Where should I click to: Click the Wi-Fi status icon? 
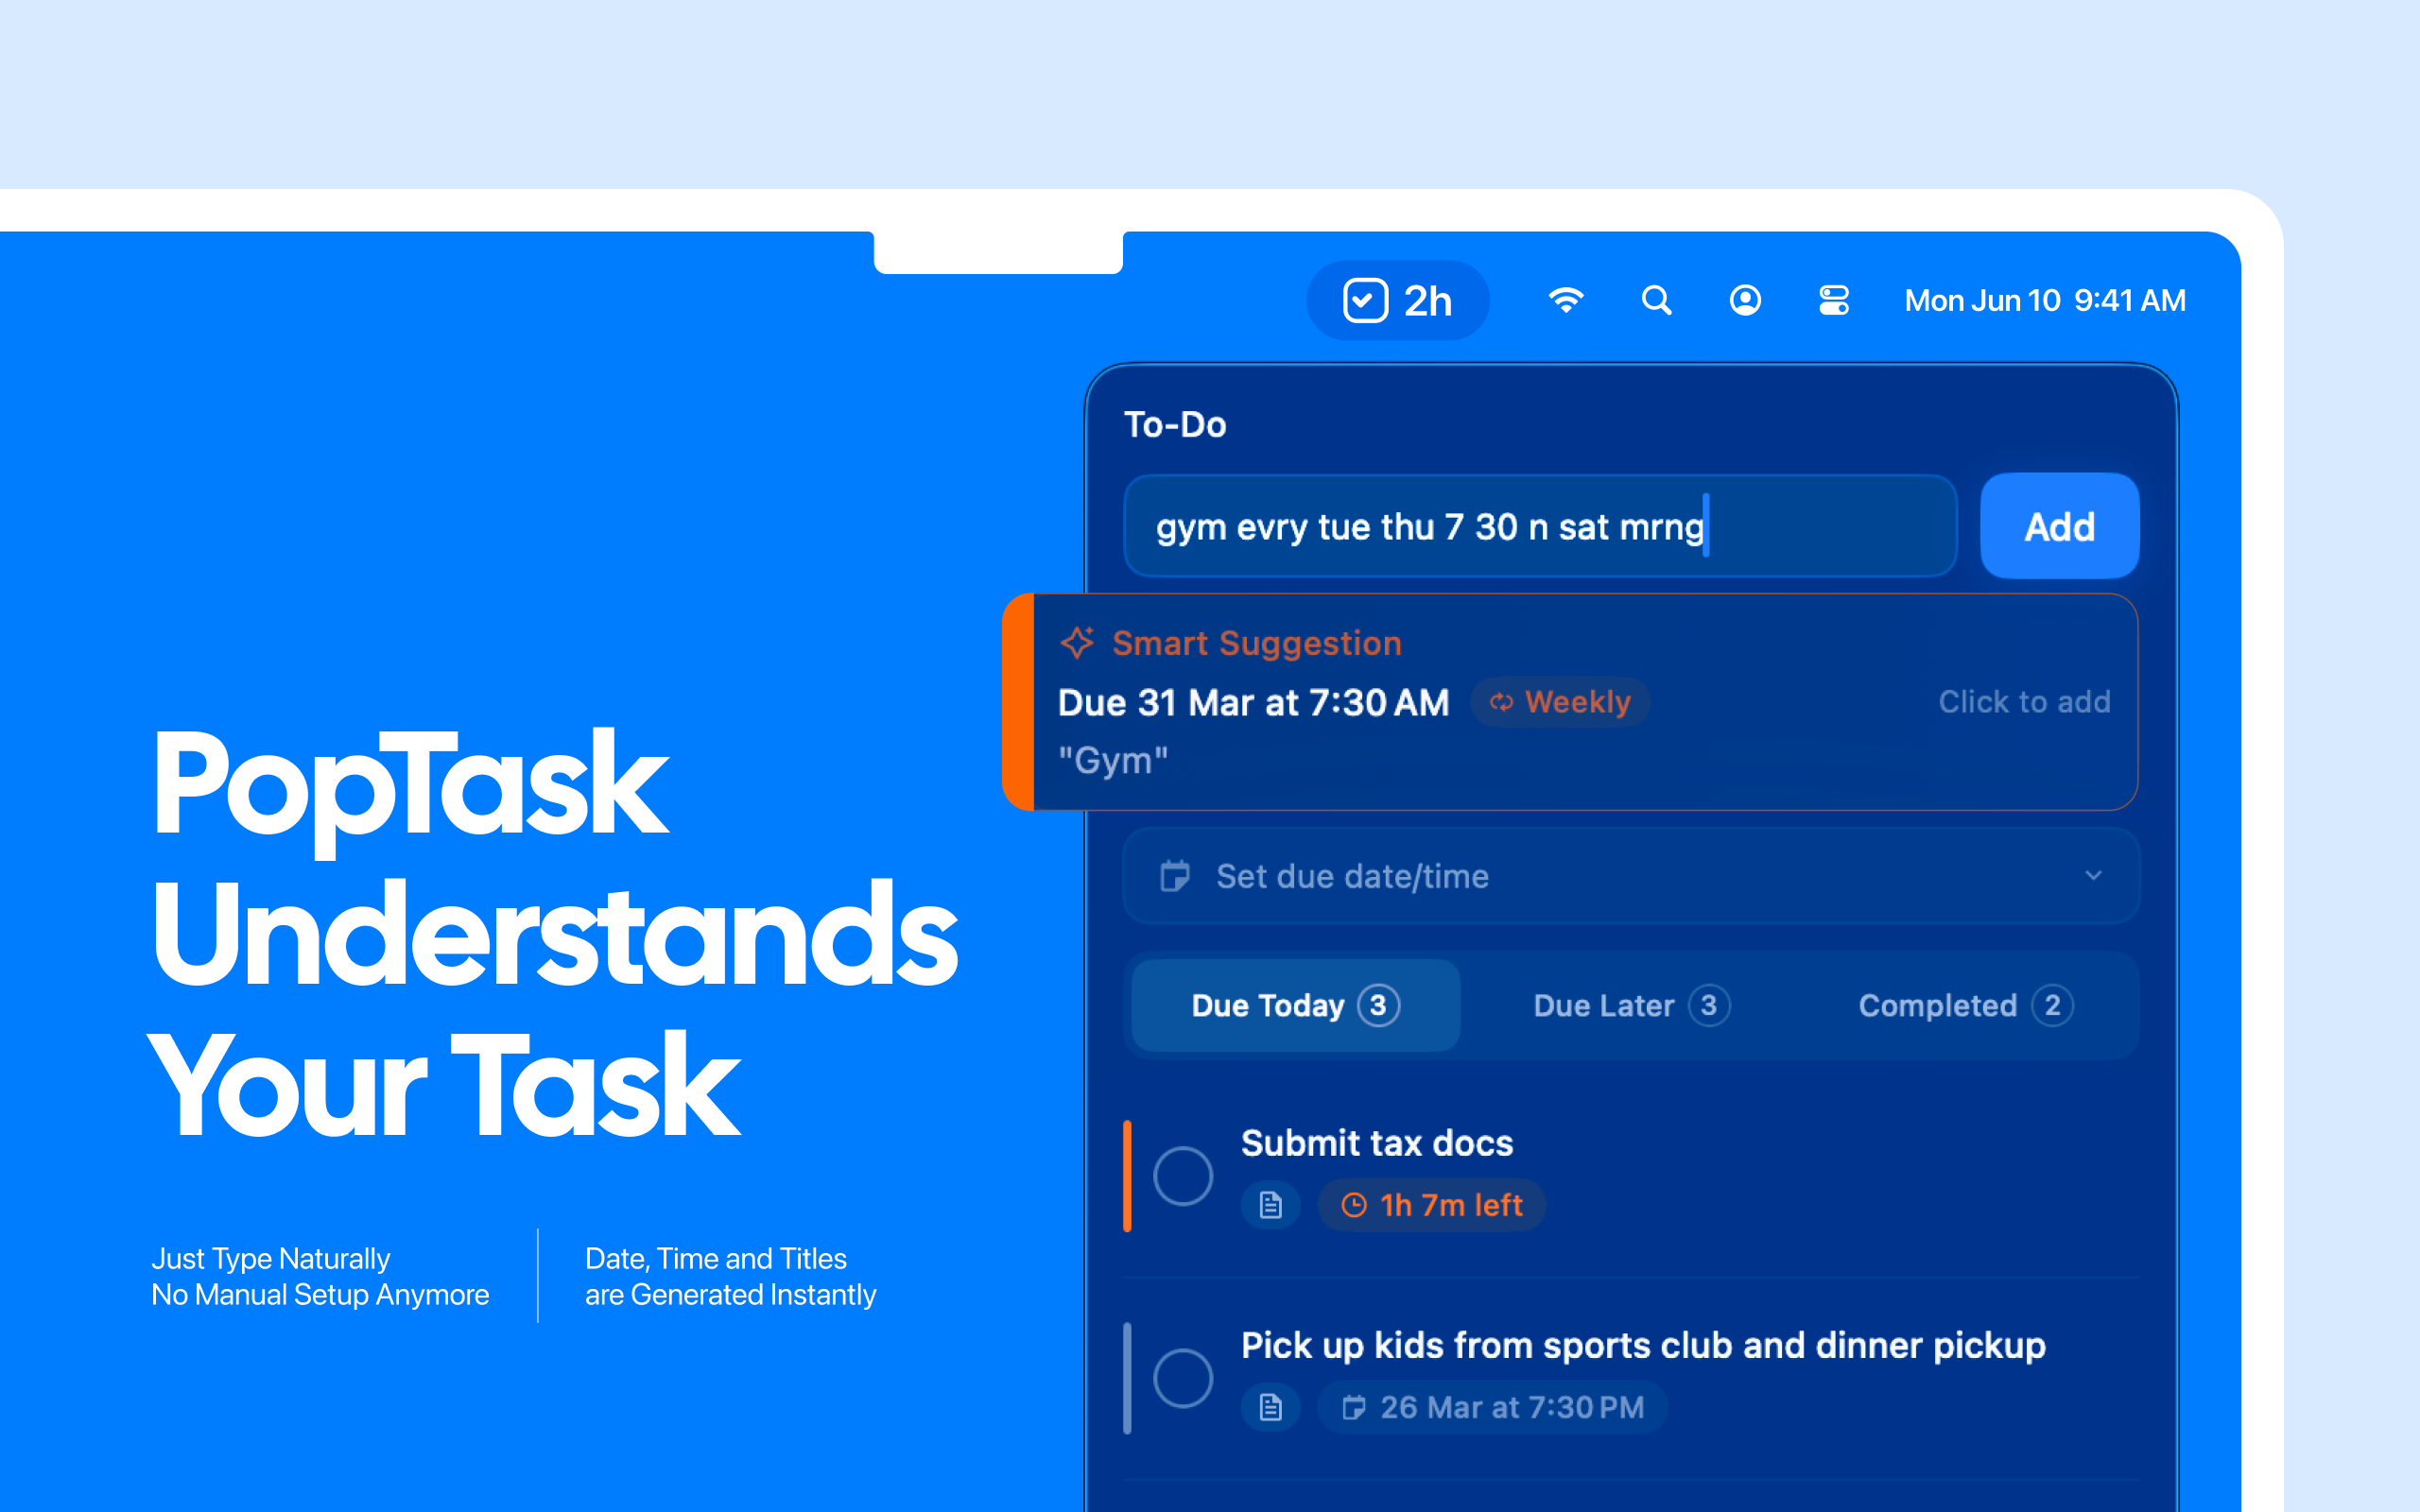click(x=1566, y=299)
